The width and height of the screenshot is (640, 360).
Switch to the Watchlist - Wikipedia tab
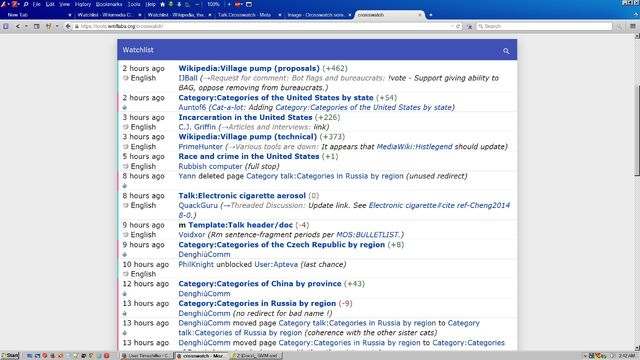(x=179, y=15)
